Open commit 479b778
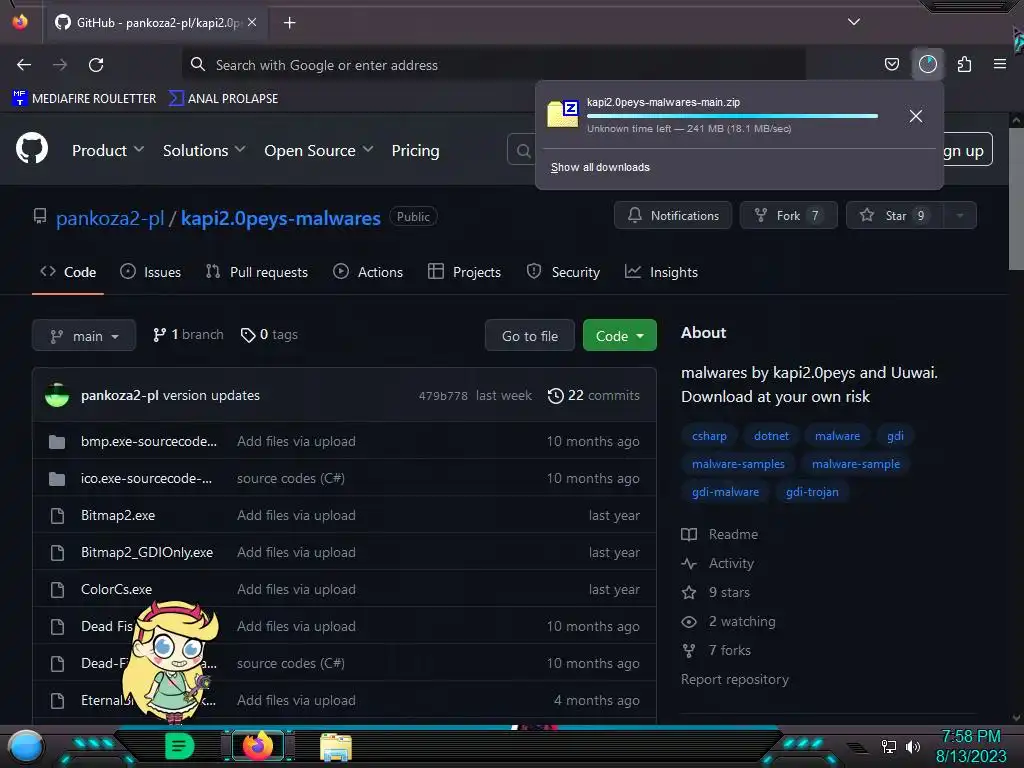The image size is (1024, 768). pos(443,396)
